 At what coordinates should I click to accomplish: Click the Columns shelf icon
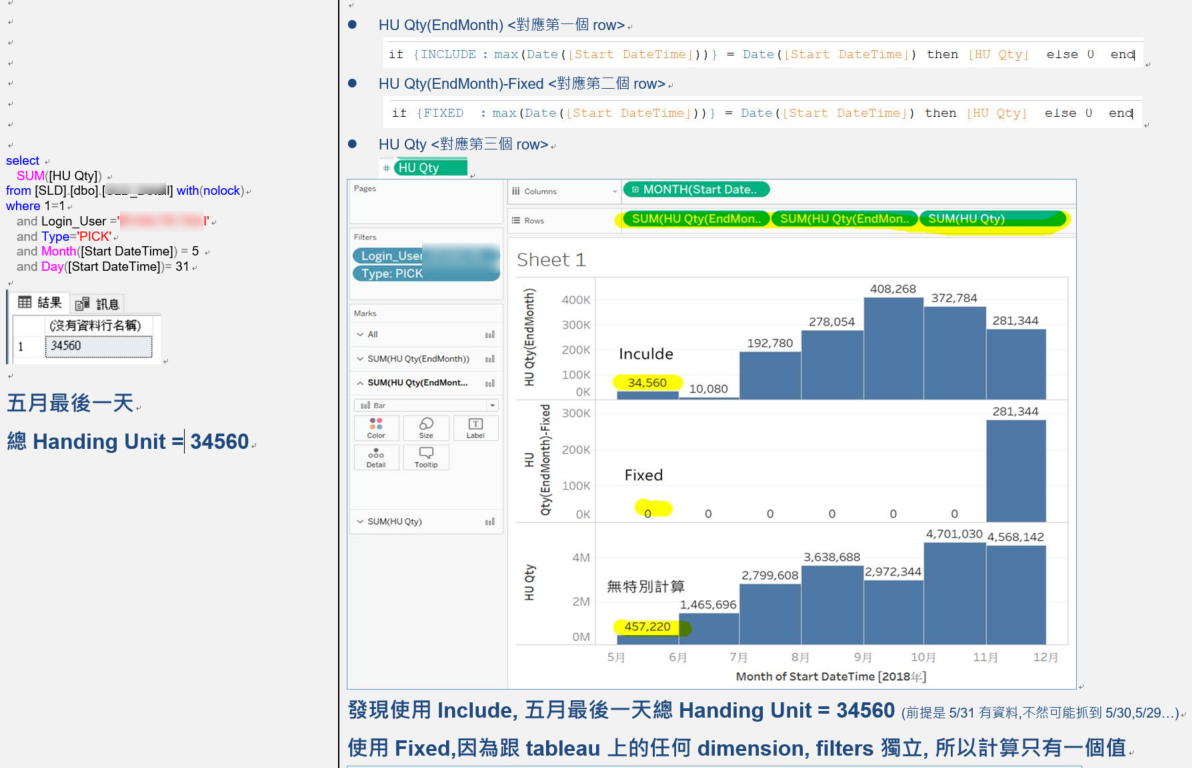point(516,192)
